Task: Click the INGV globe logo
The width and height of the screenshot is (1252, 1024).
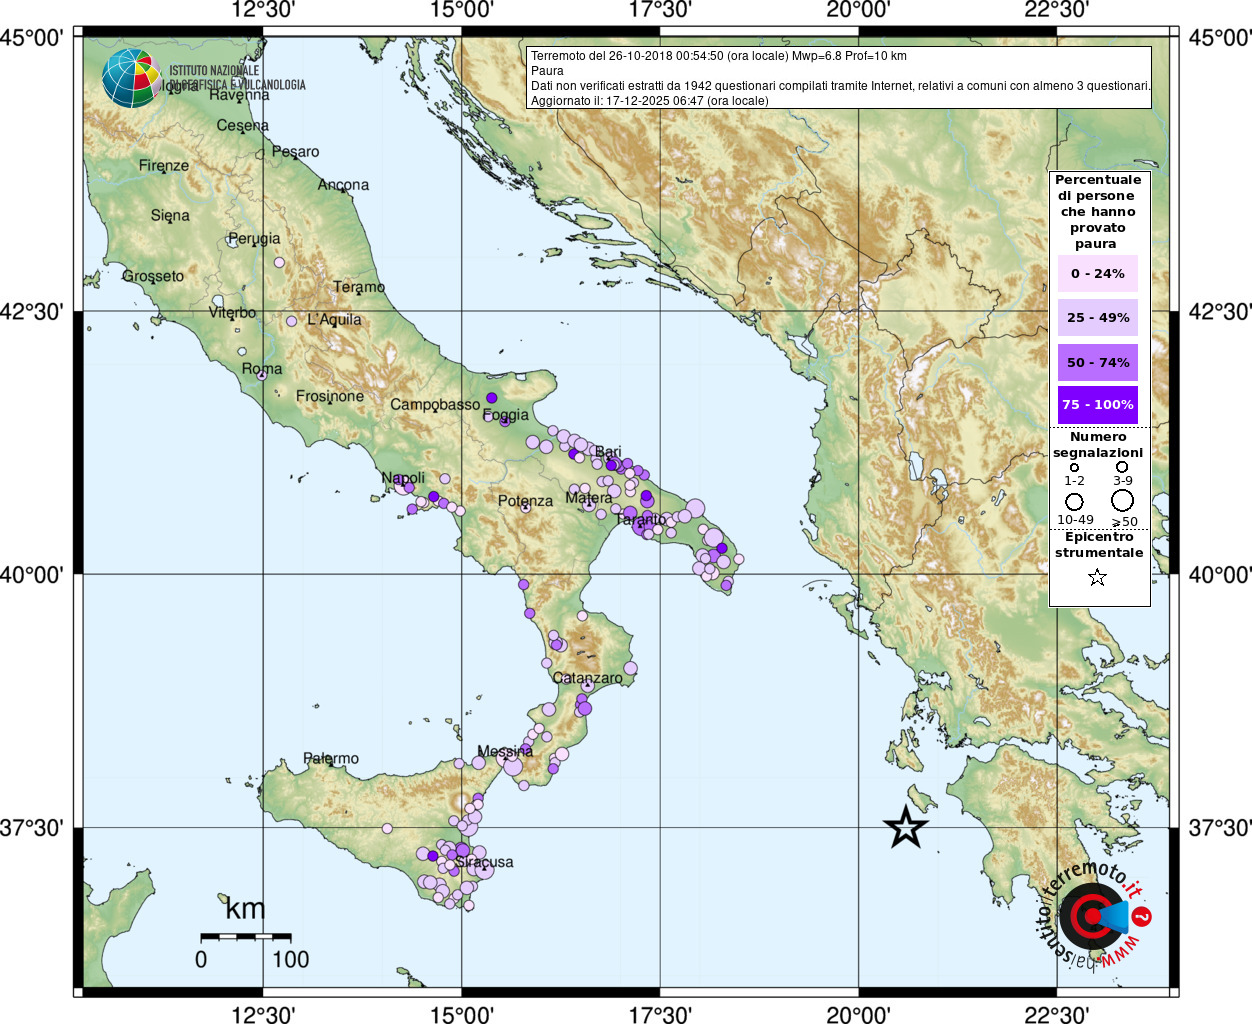Action: coord(132,78)
